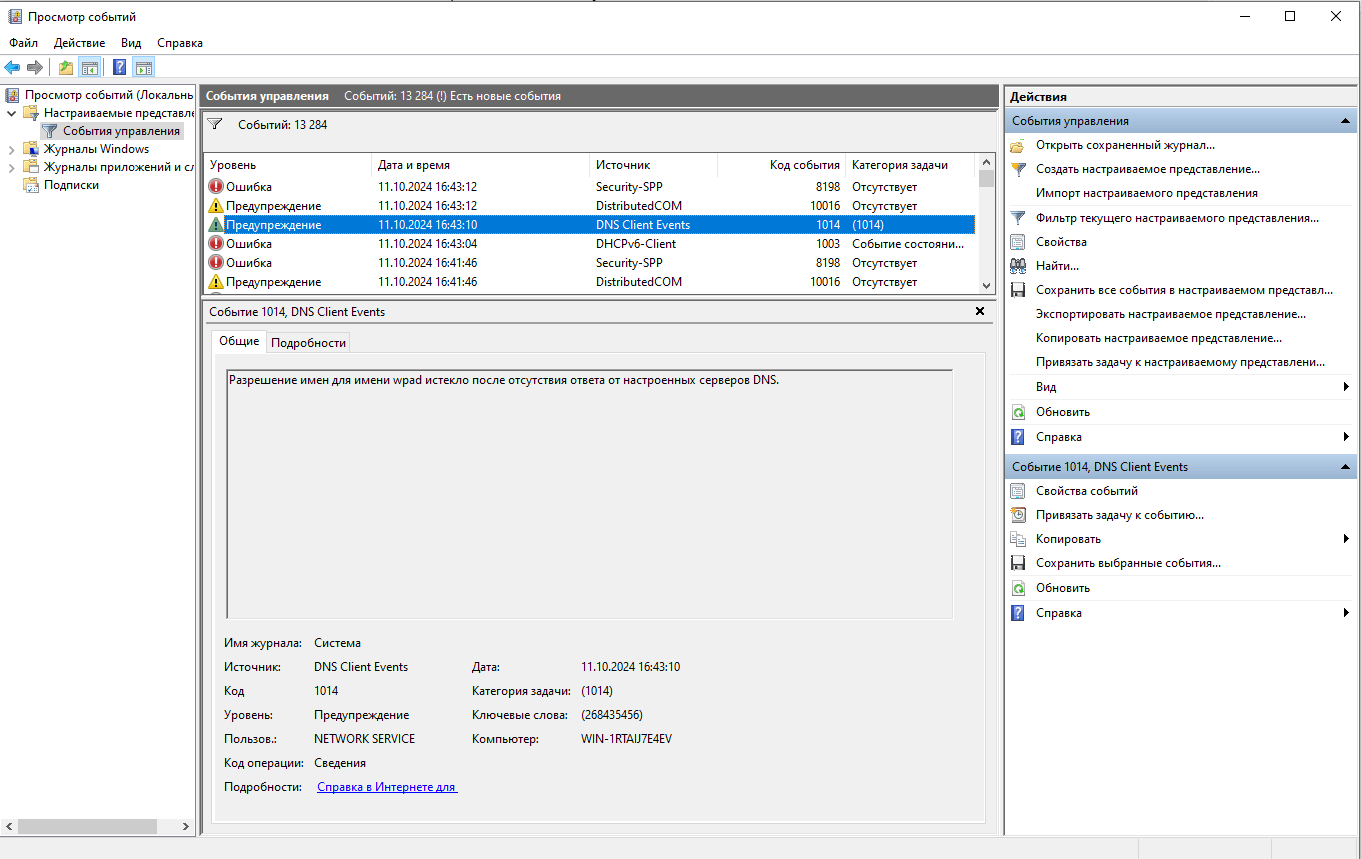
Task: Switch to the Подробности tab
Action: coord(308,343)
